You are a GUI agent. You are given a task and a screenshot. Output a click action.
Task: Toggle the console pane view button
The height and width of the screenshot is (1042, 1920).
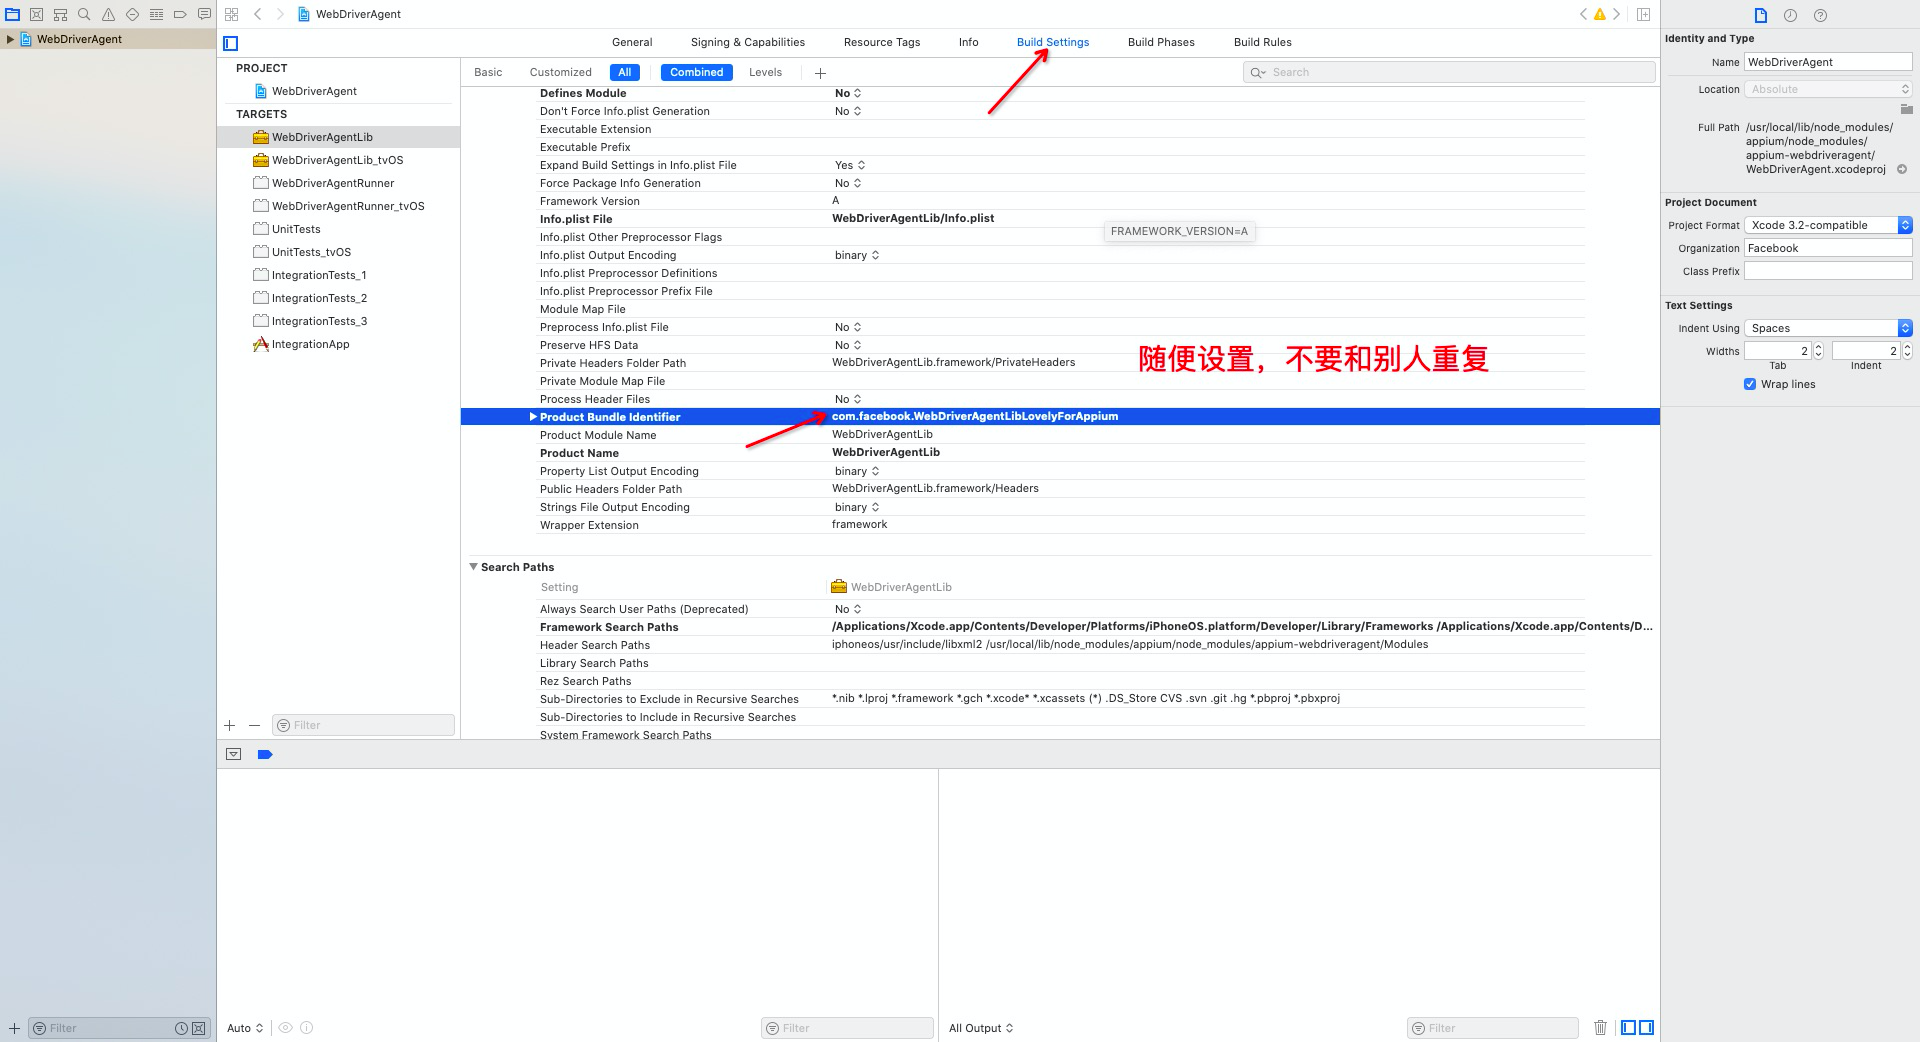coord(1646,1027)
